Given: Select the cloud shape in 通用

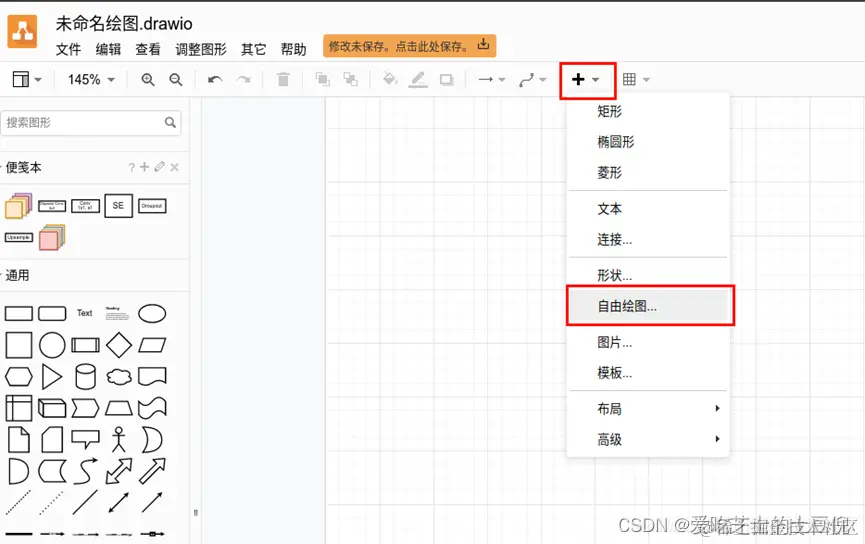Looking at the screenshot, I should coord(119,377).
